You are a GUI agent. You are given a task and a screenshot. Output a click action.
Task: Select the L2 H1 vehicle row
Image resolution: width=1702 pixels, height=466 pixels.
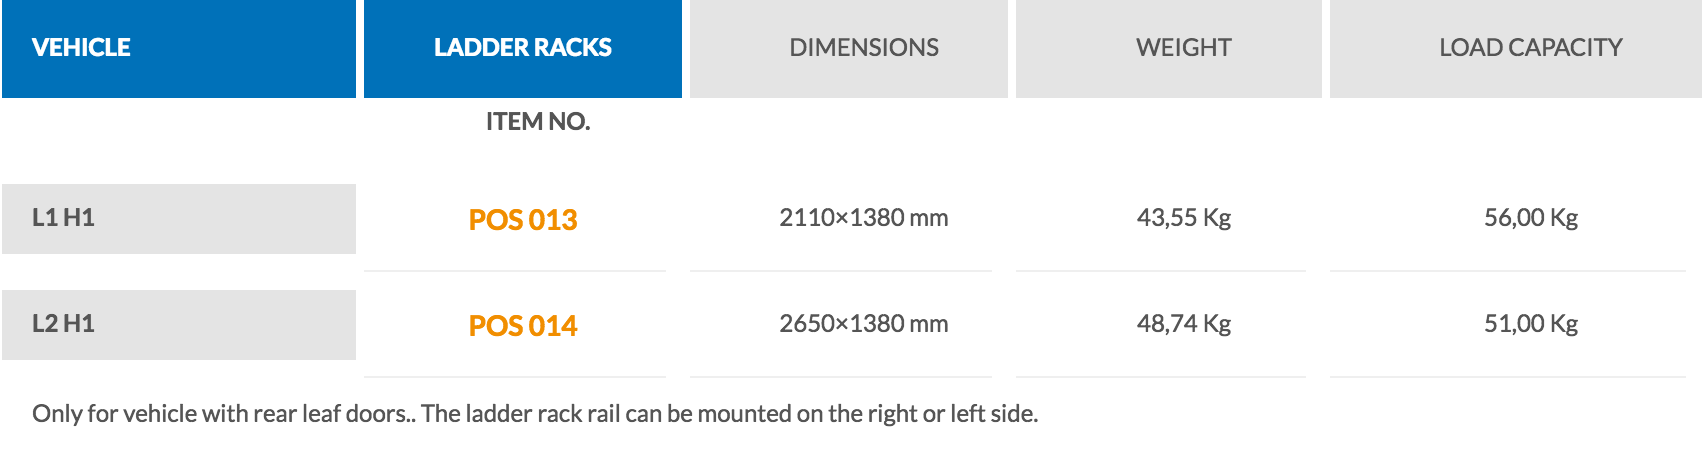179,324
